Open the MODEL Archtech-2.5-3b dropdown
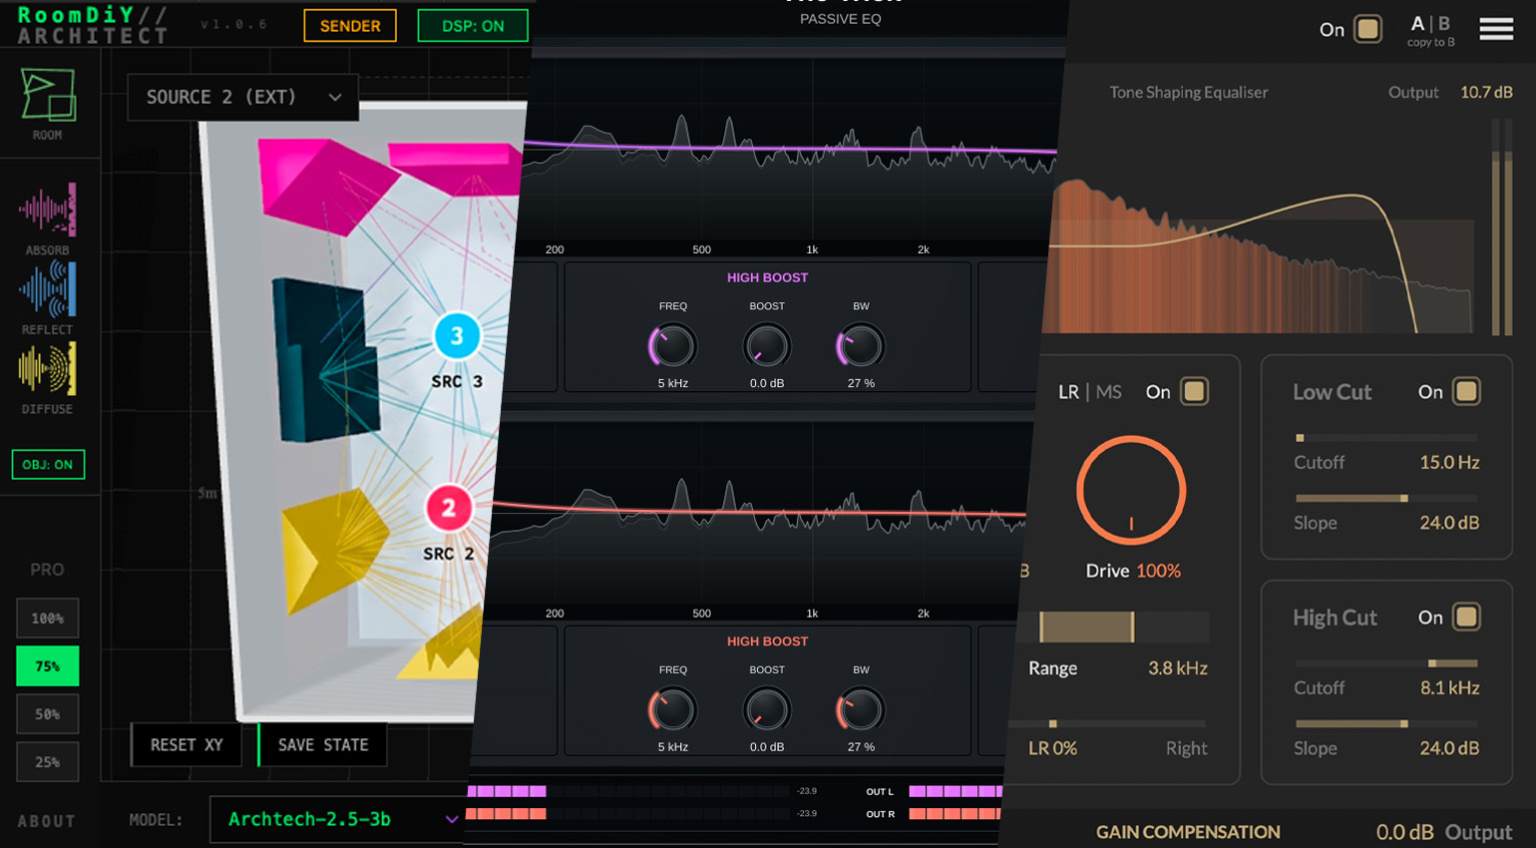This screenshot has height=848, width=1536. tap(336, 819)
